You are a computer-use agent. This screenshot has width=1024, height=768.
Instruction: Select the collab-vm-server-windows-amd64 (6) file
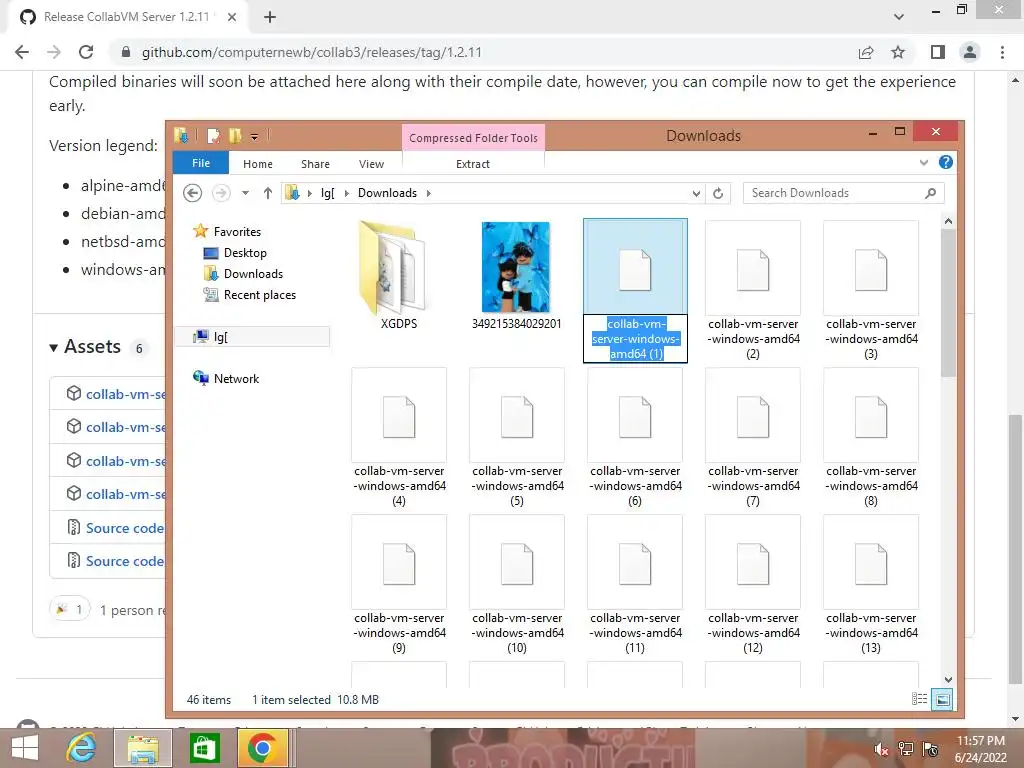click(x=635, y=438)
